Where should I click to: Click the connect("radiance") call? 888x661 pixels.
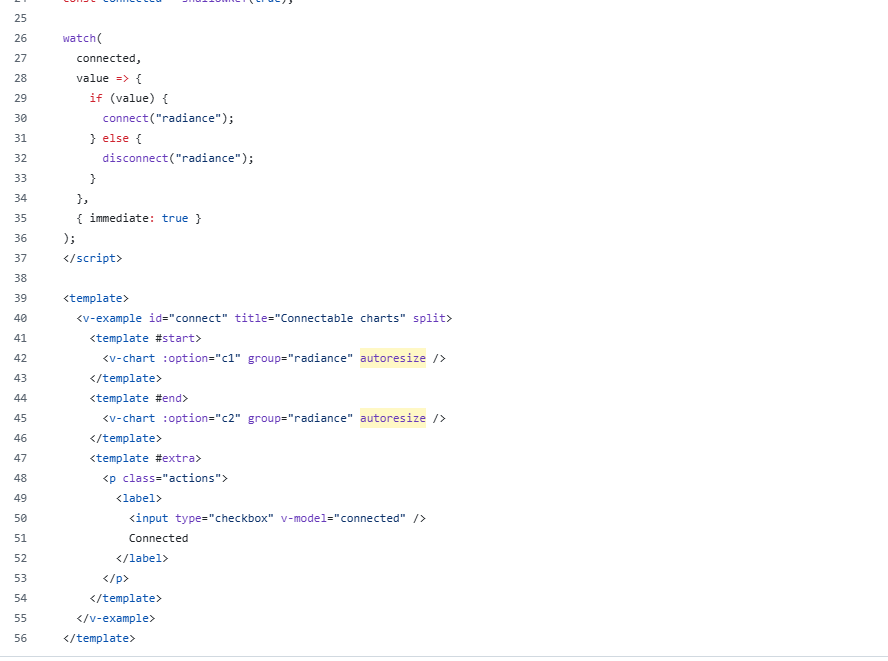pyautogui.click(x=168, y=118)
